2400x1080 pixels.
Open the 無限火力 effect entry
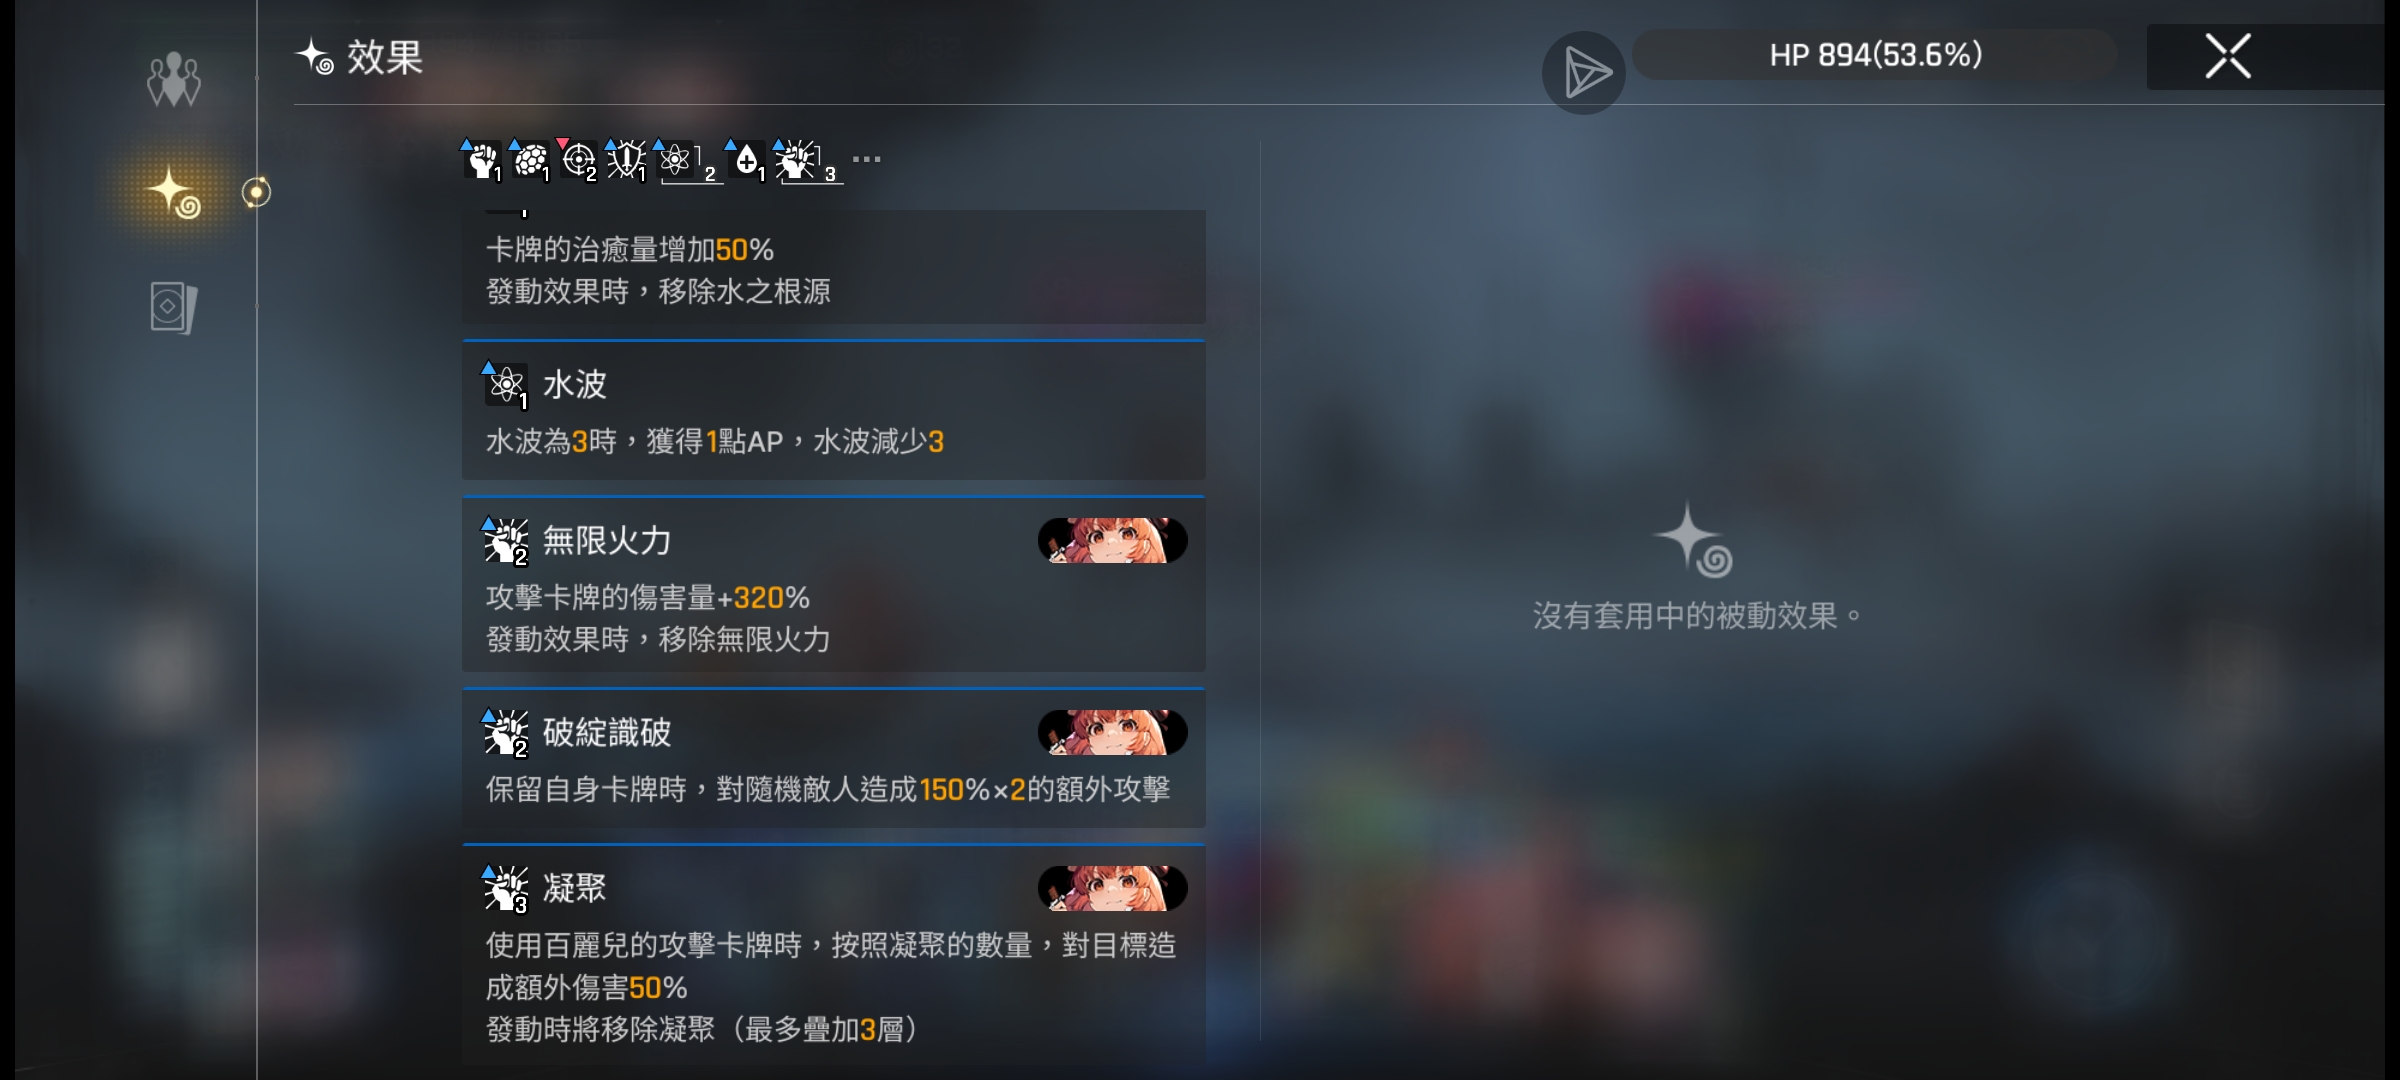(x=833, y=584)
